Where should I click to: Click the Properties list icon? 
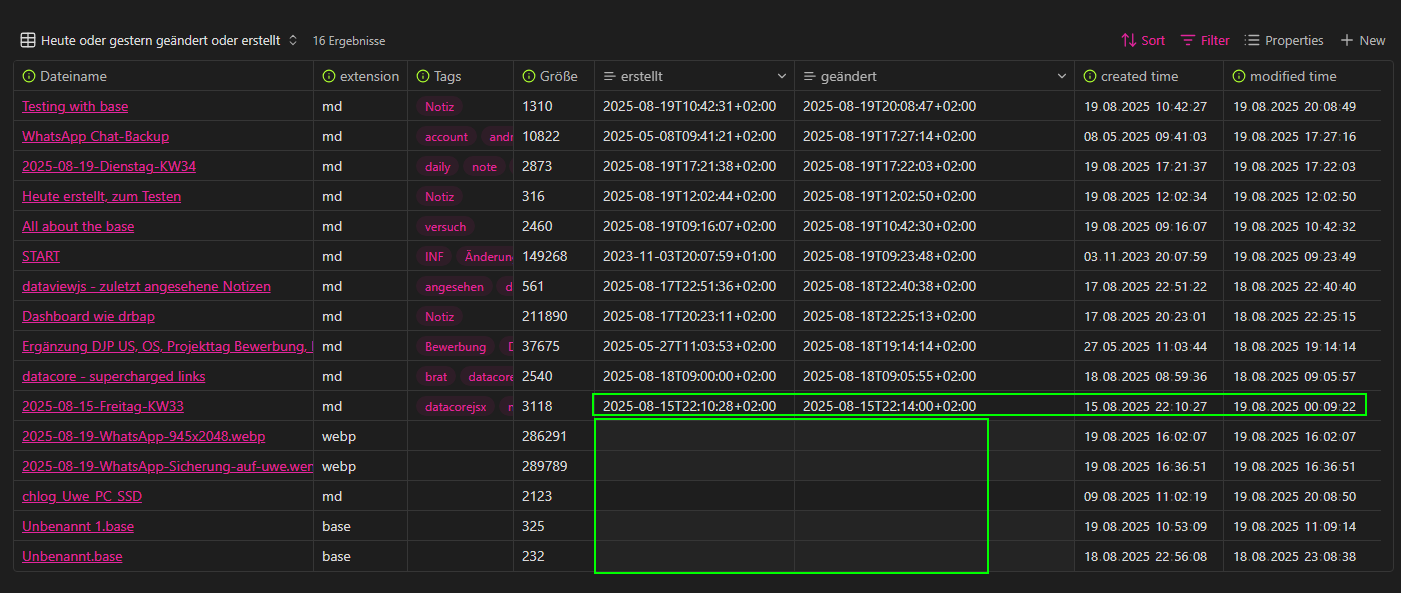1252,41
